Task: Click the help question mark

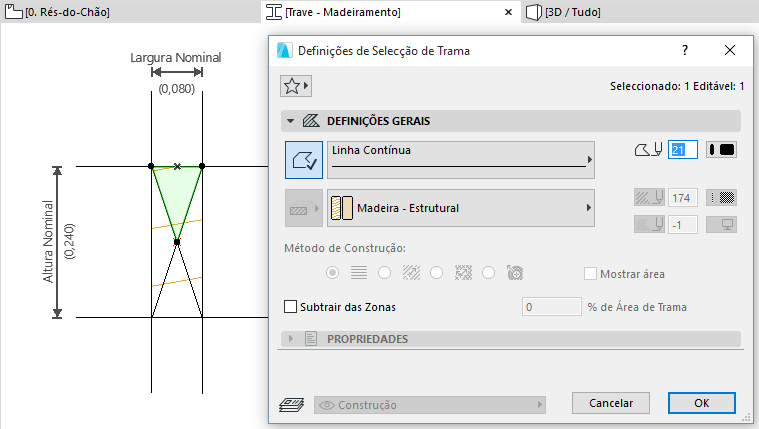Action: pyautogui.click(x=685, y=50)
